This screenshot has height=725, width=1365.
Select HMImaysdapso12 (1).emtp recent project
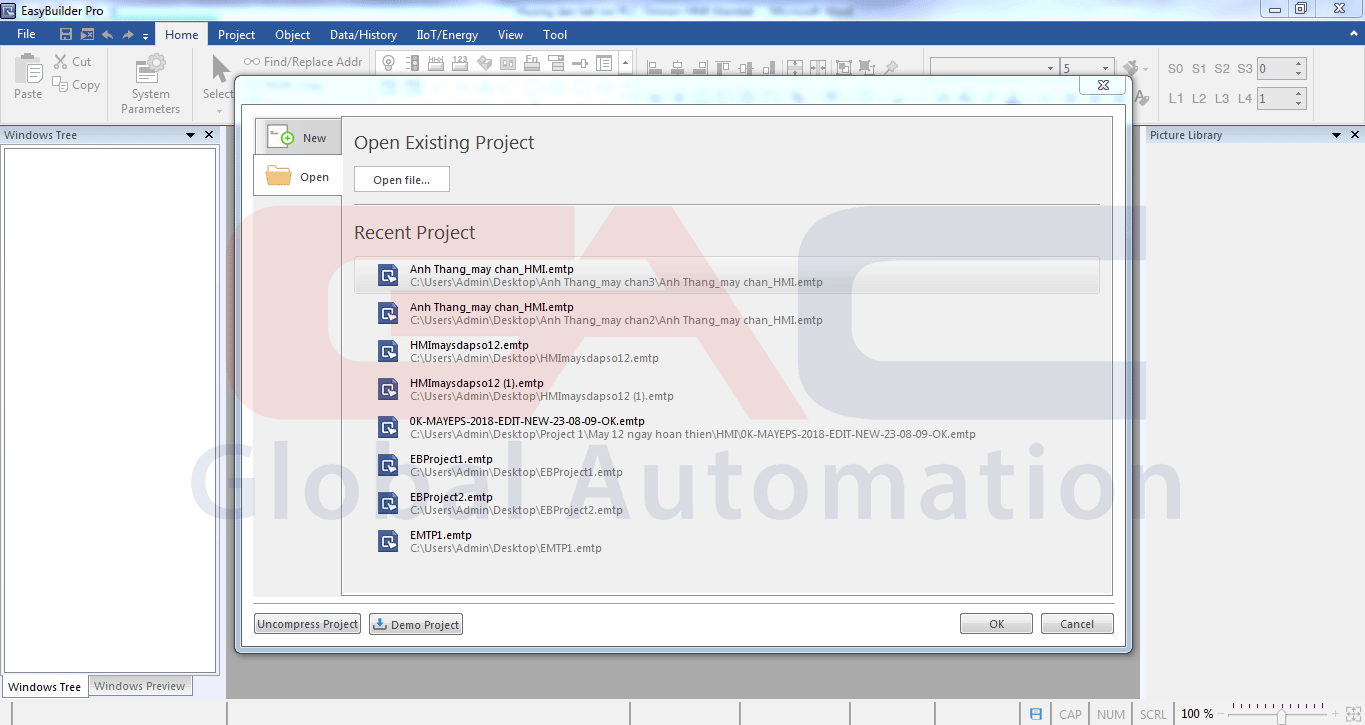click(727, 390)
